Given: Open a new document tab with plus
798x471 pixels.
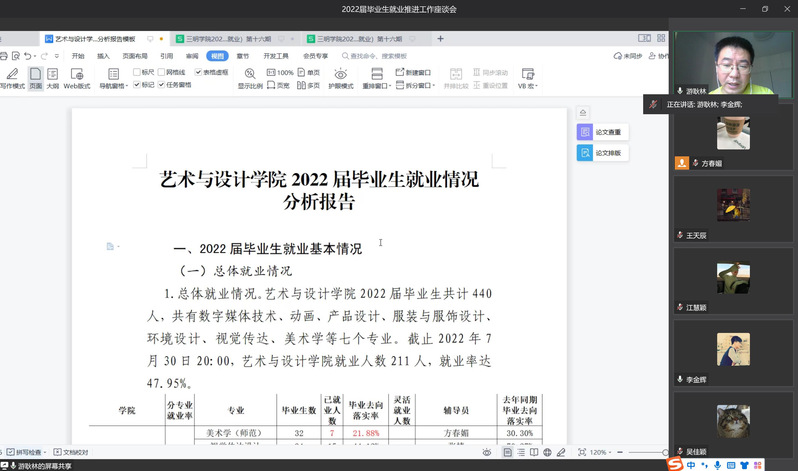Looking at the screenshot, I should (441, 39).
